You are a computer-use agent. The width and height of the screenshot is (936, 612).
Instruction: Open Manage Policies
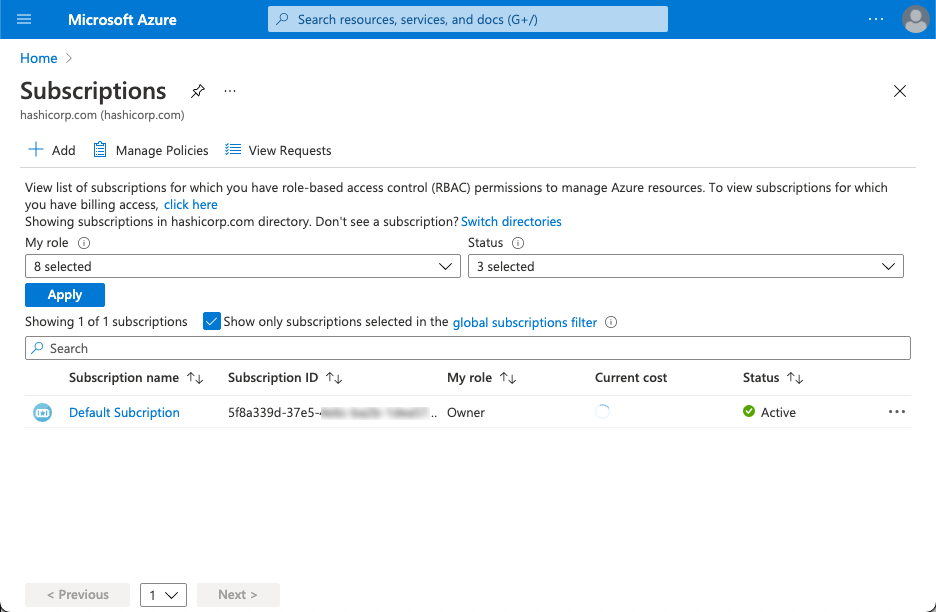pyautogui.click(x=151, y=150)
